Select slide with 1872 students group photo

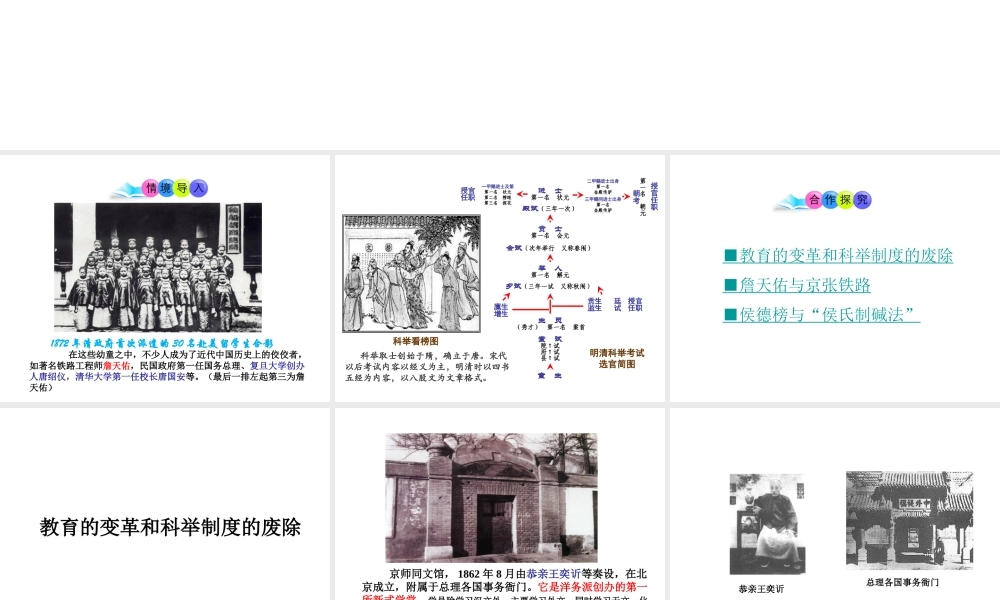point(165,279)
